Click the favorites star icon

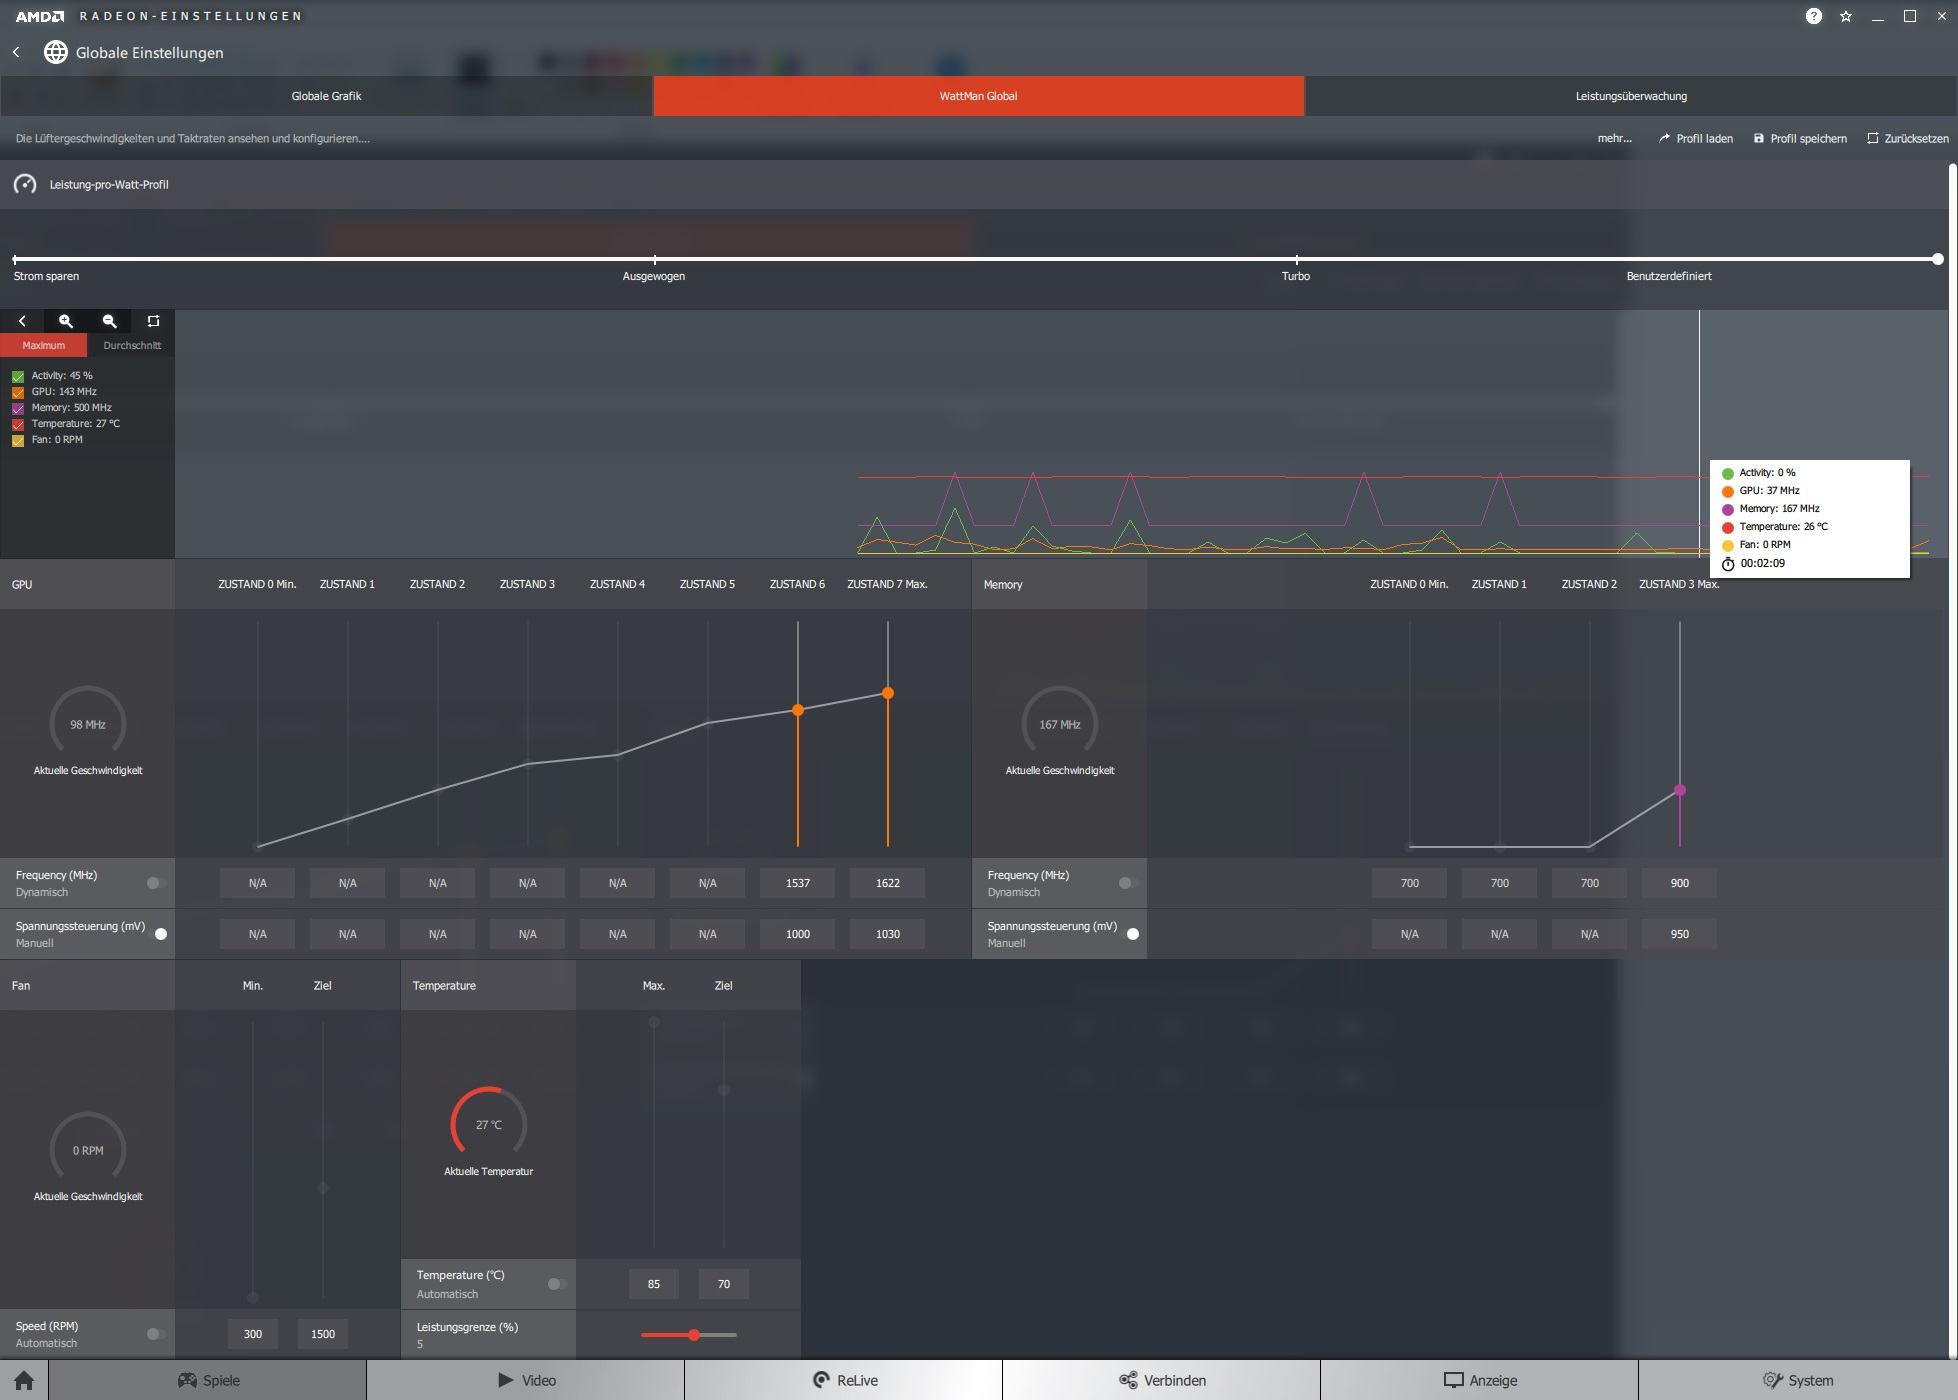(x=1846, y=16)
